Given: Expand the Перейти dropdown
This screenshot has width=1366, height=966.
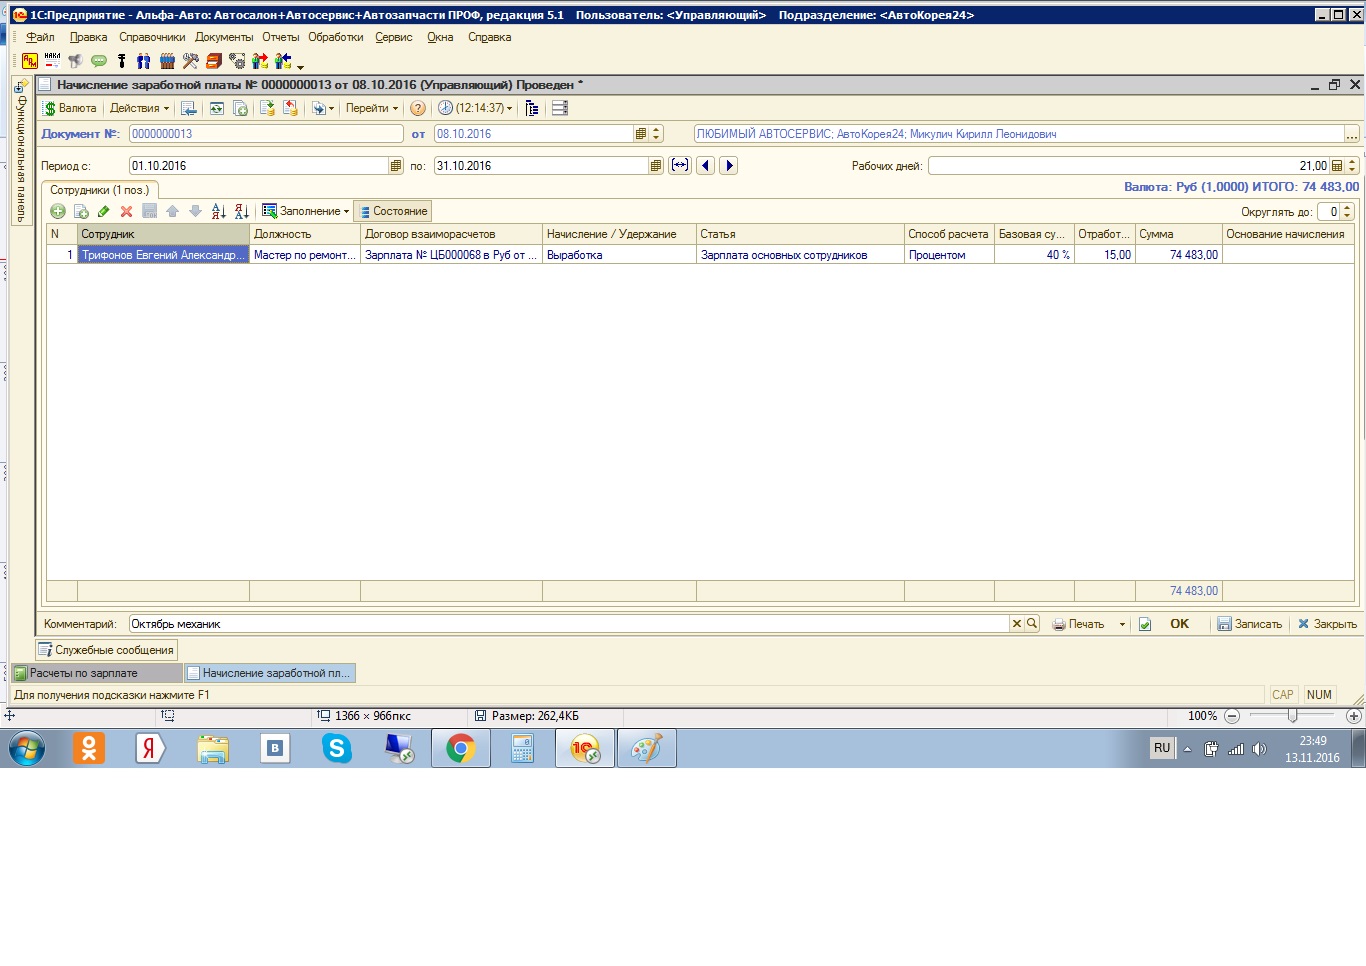Looking at the screenshot, I should tap(372, 108).
